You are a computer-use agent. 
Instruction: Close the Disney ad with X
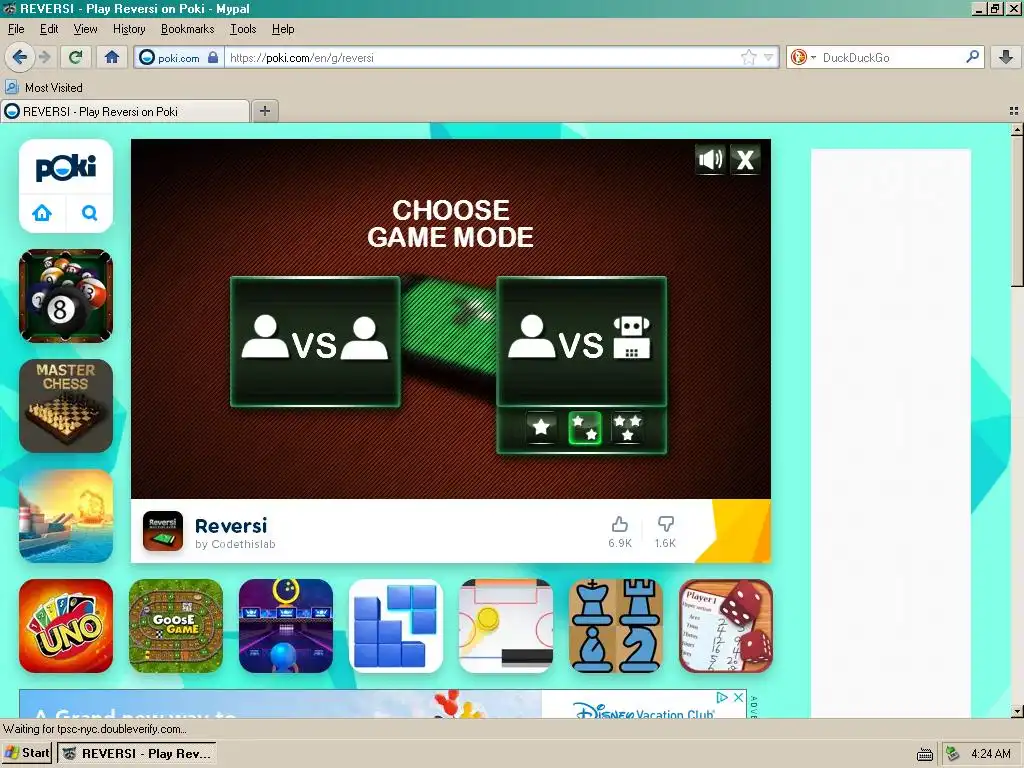(738, 697)
